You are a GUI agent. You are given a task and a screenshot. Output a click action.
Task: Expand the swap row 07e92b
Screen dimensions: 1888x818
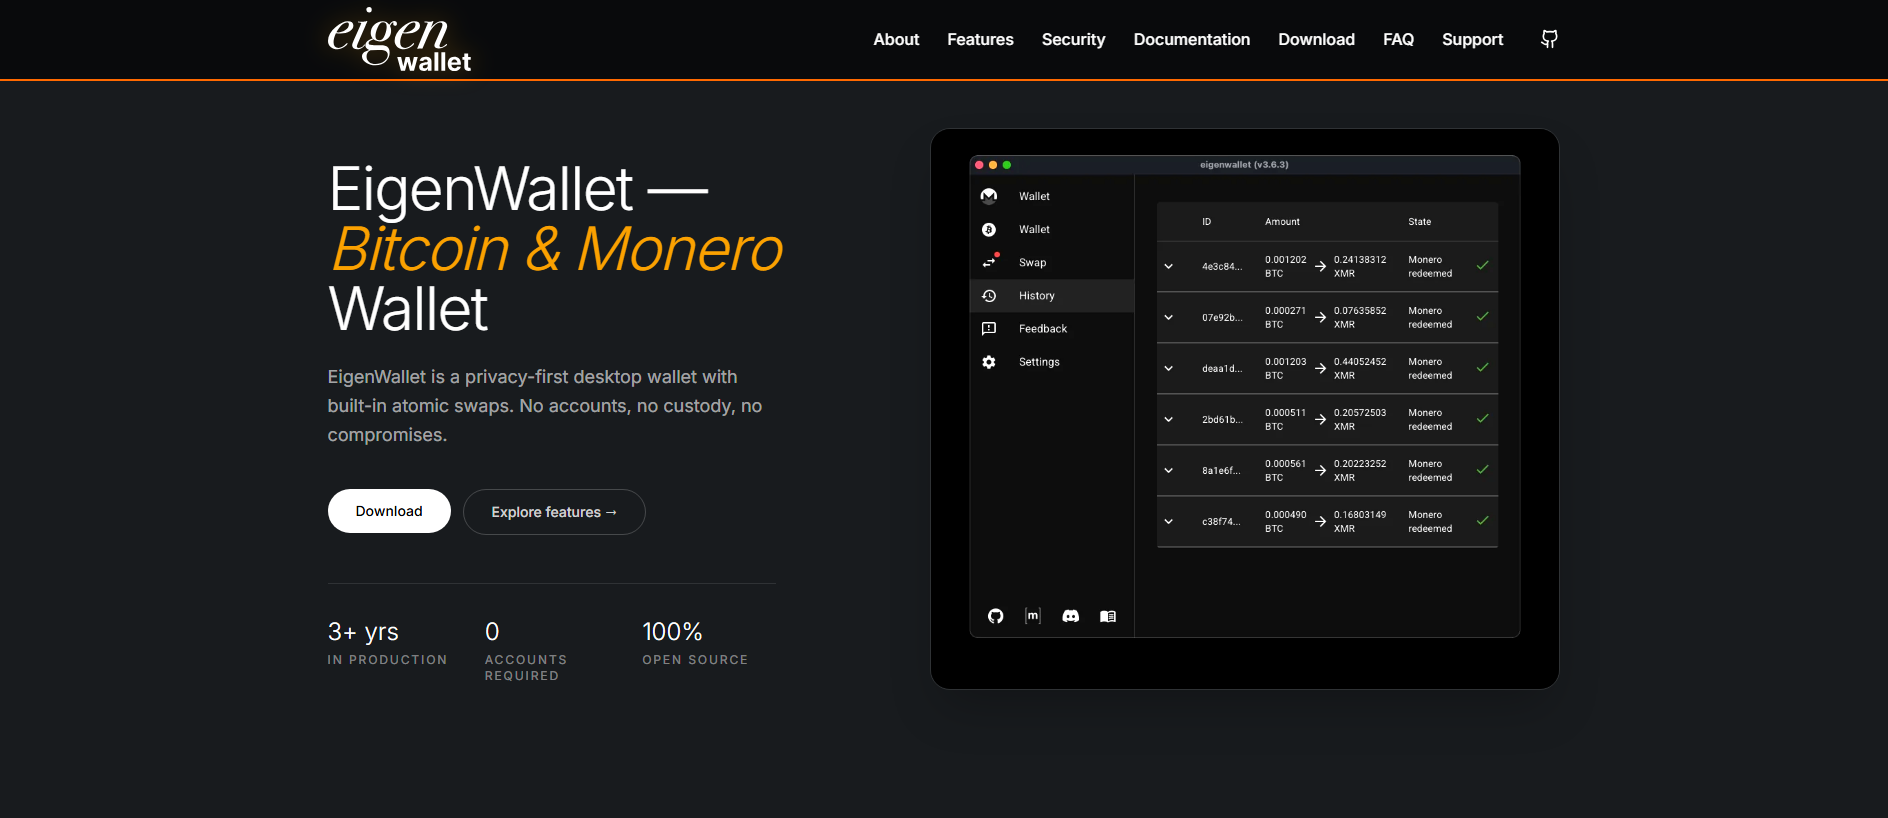pyautogui.click(x=1169, y=317)
